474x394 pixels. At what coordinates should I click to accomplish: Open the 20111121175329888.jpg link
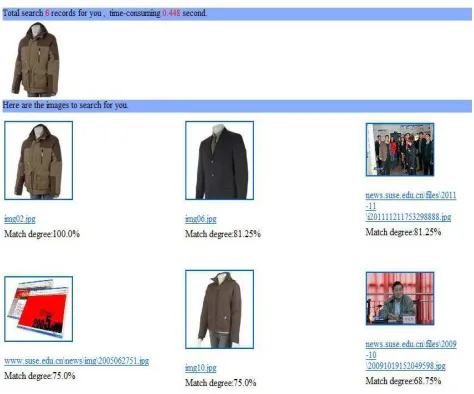pos(411,206)
